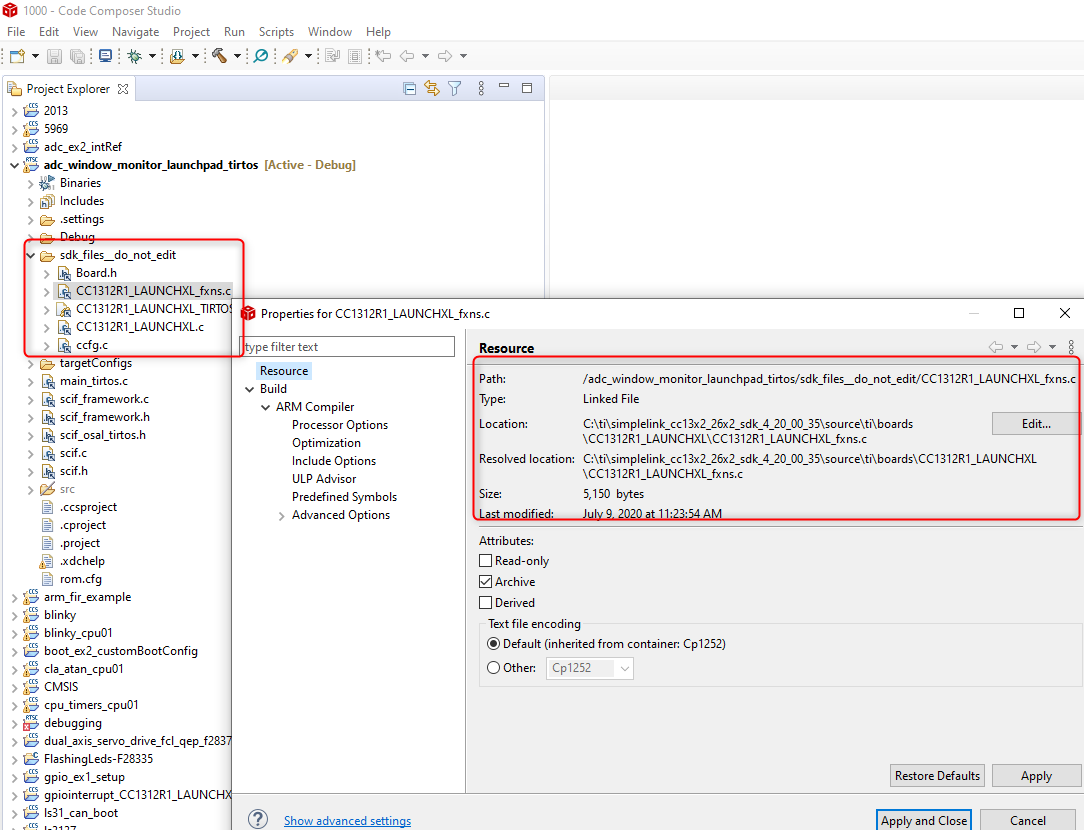Click inside the type filter text field
This screenshot has height=830, width=1084.
click(348, 346)
